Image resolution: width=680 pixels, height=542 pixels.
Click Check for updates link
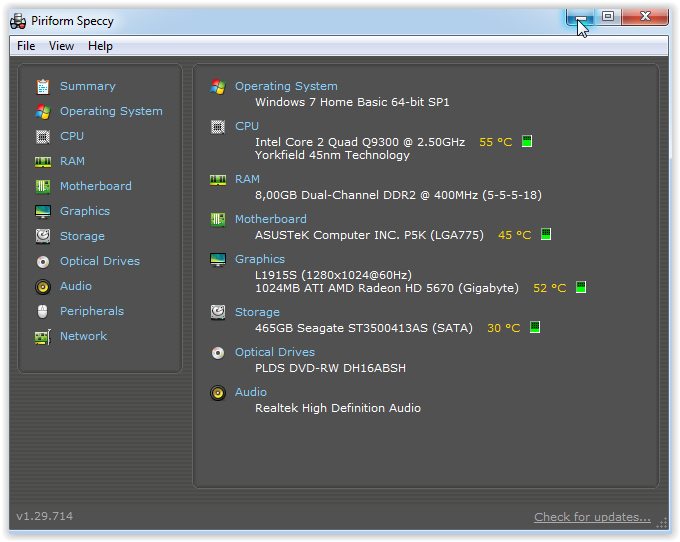(x=592, y=517)
